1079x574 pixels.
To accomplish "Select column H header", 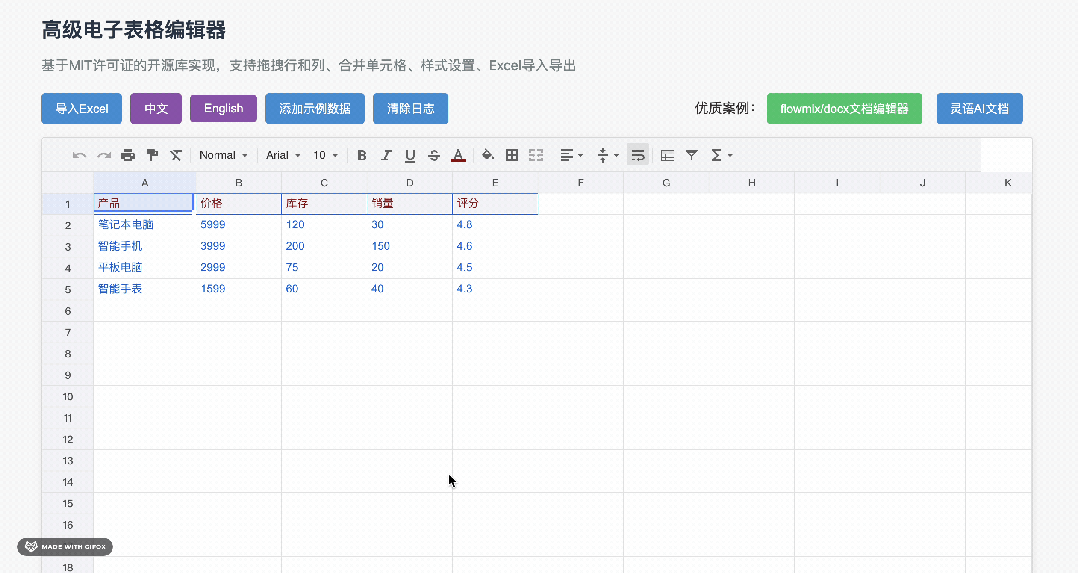I will 751,182.
